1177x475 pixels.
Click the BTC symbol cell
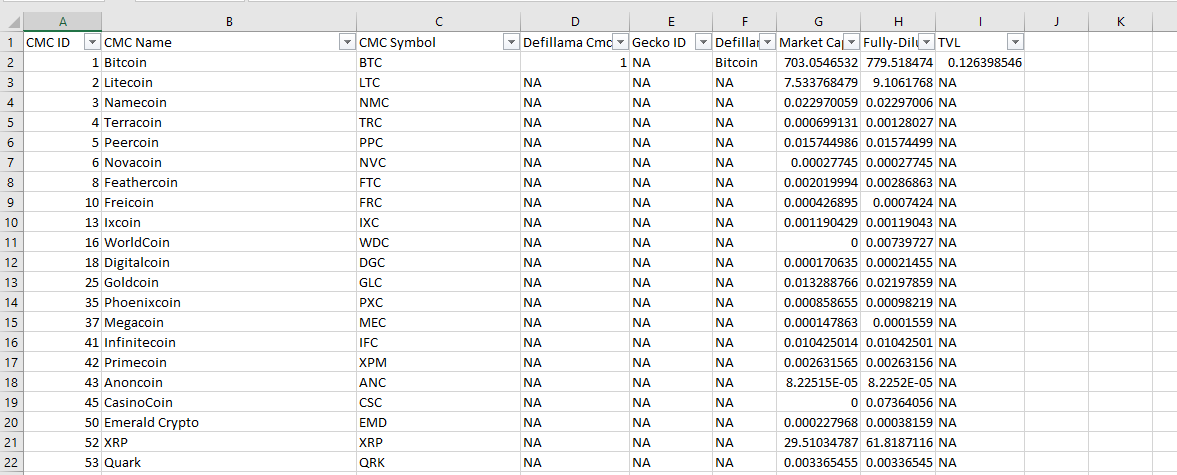(438, 63)
